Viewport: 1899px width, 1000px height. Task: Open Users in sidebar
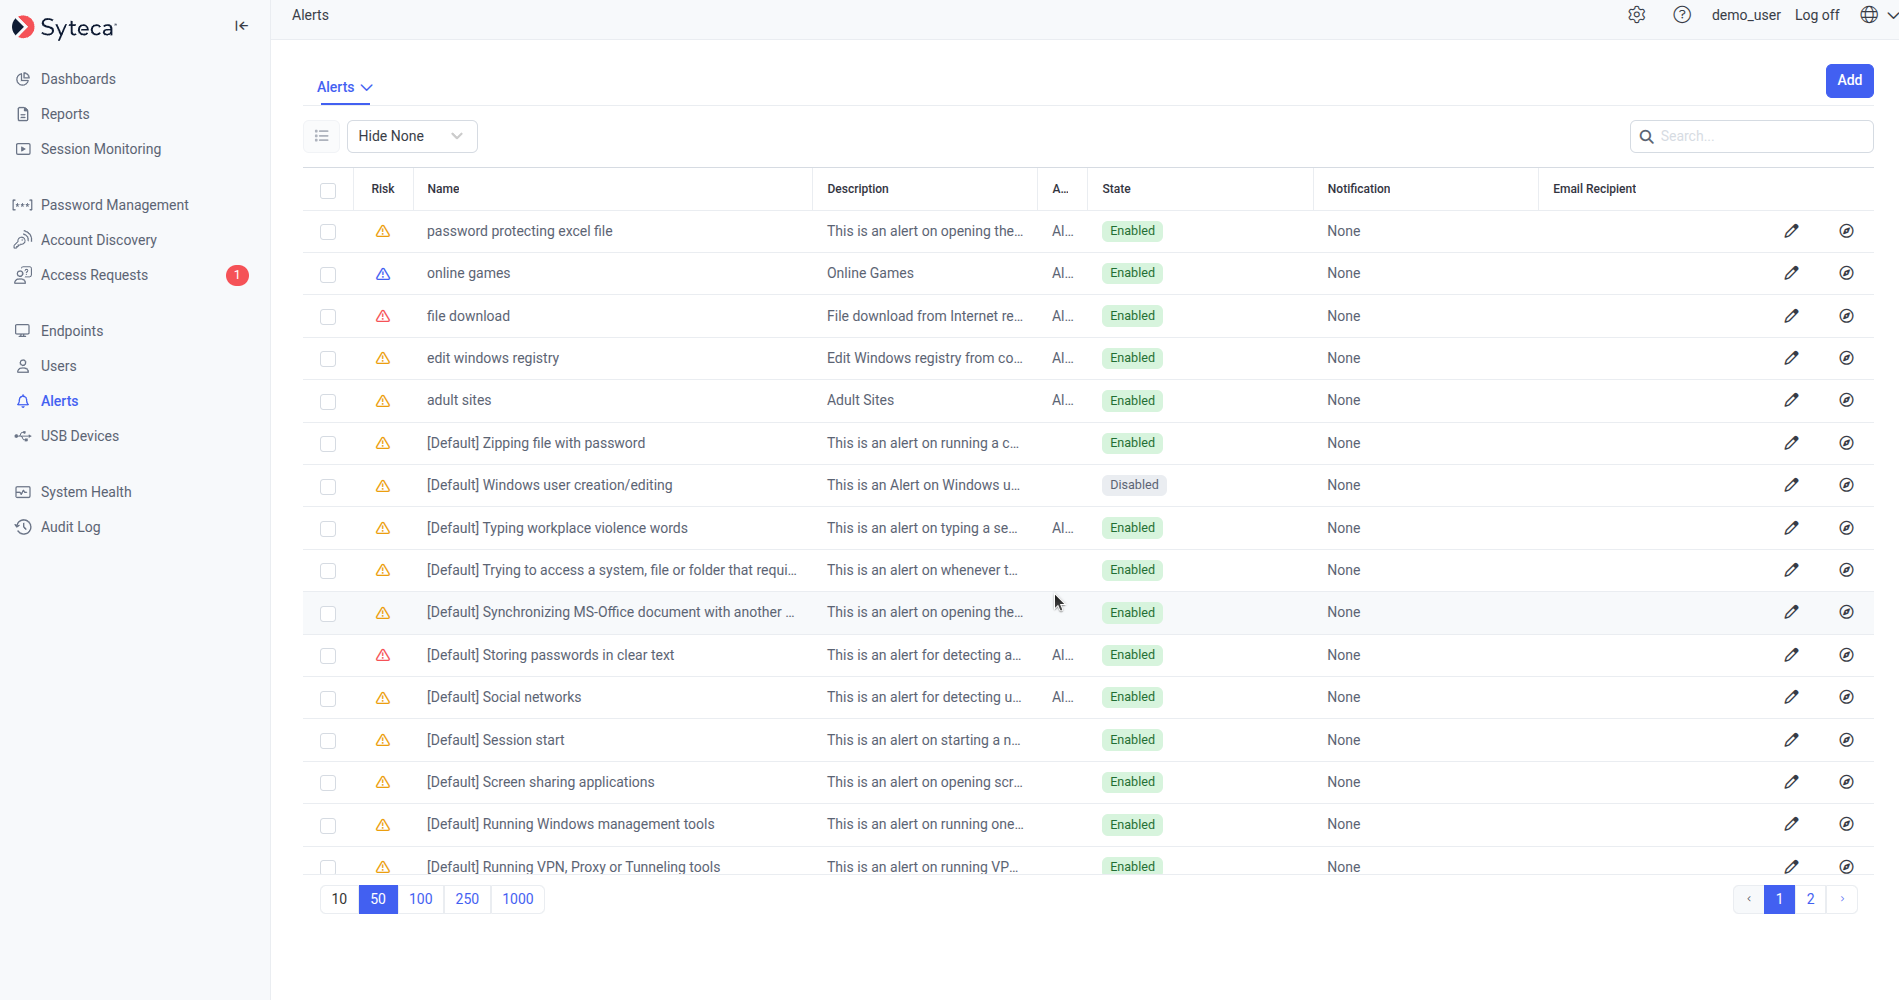(58, 366)
